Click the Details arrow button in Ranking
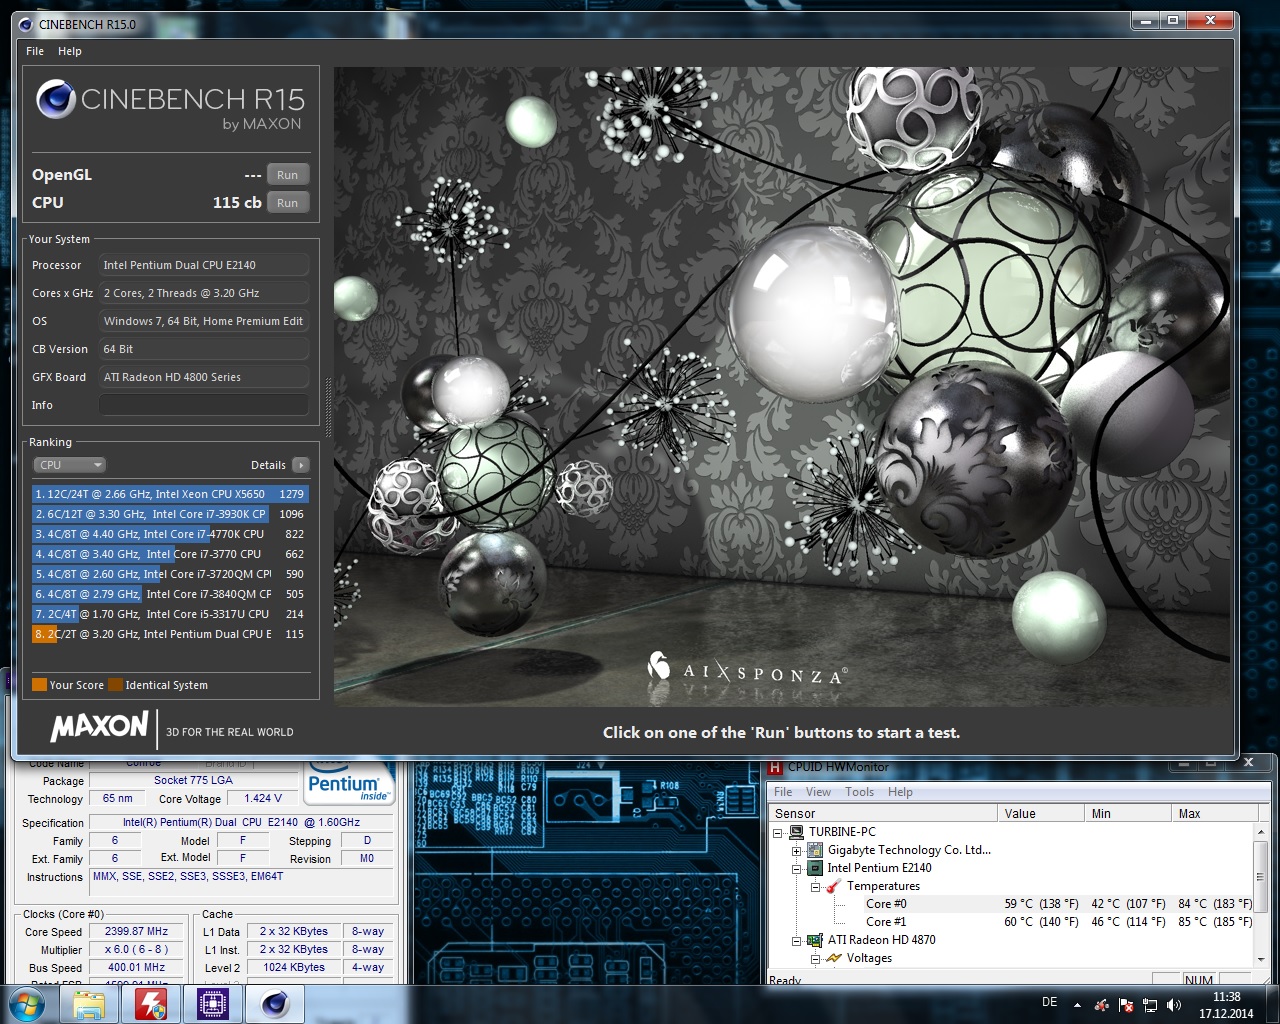1280x1024 pixels. click(301, 465)
